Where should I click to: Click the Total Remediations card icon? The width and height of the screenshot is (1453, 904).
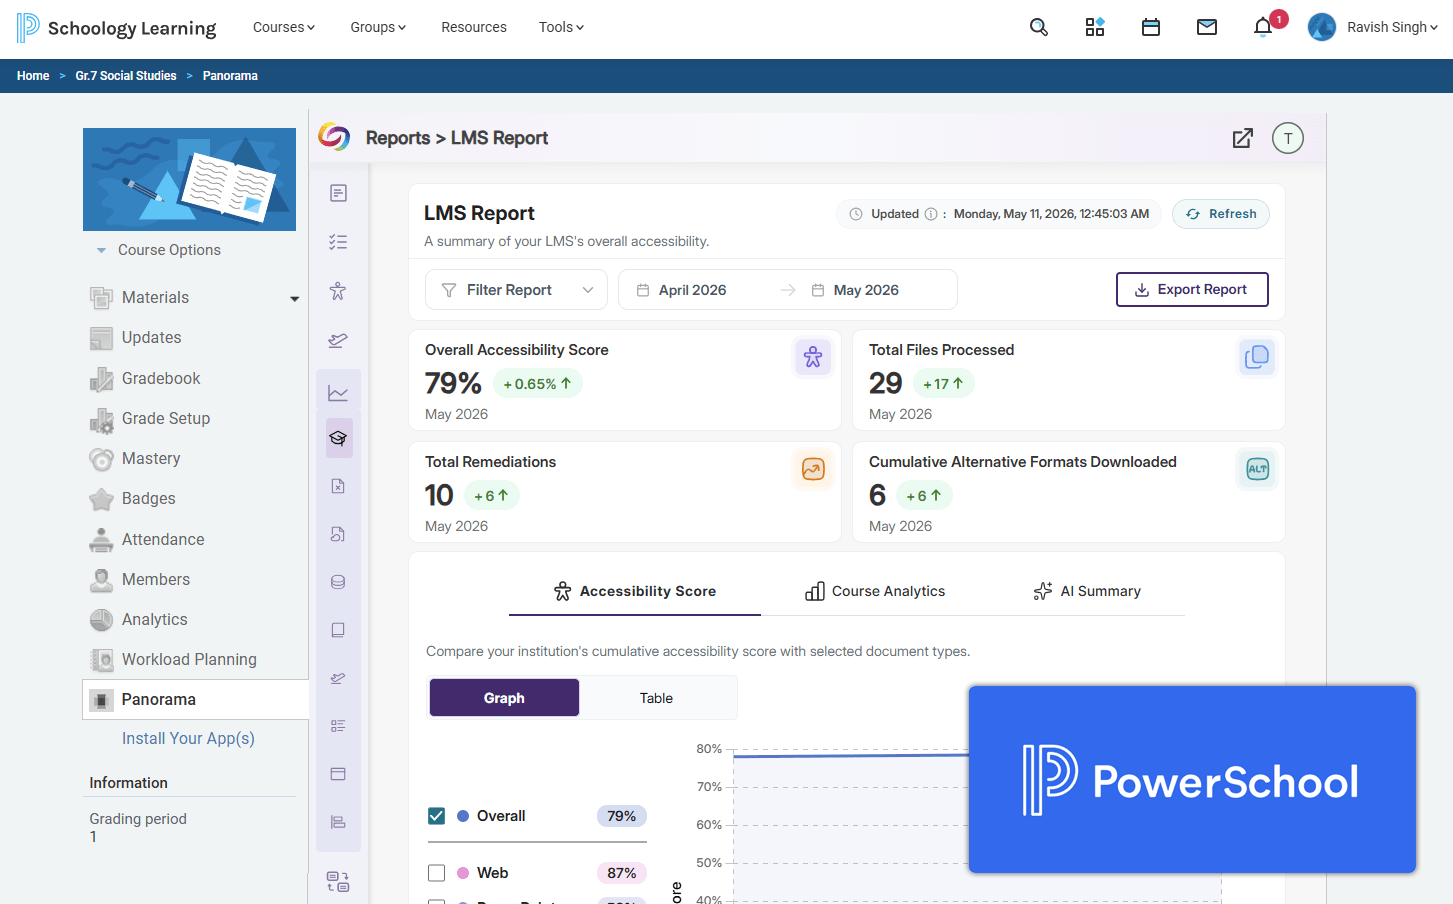(x=813, y=469)
